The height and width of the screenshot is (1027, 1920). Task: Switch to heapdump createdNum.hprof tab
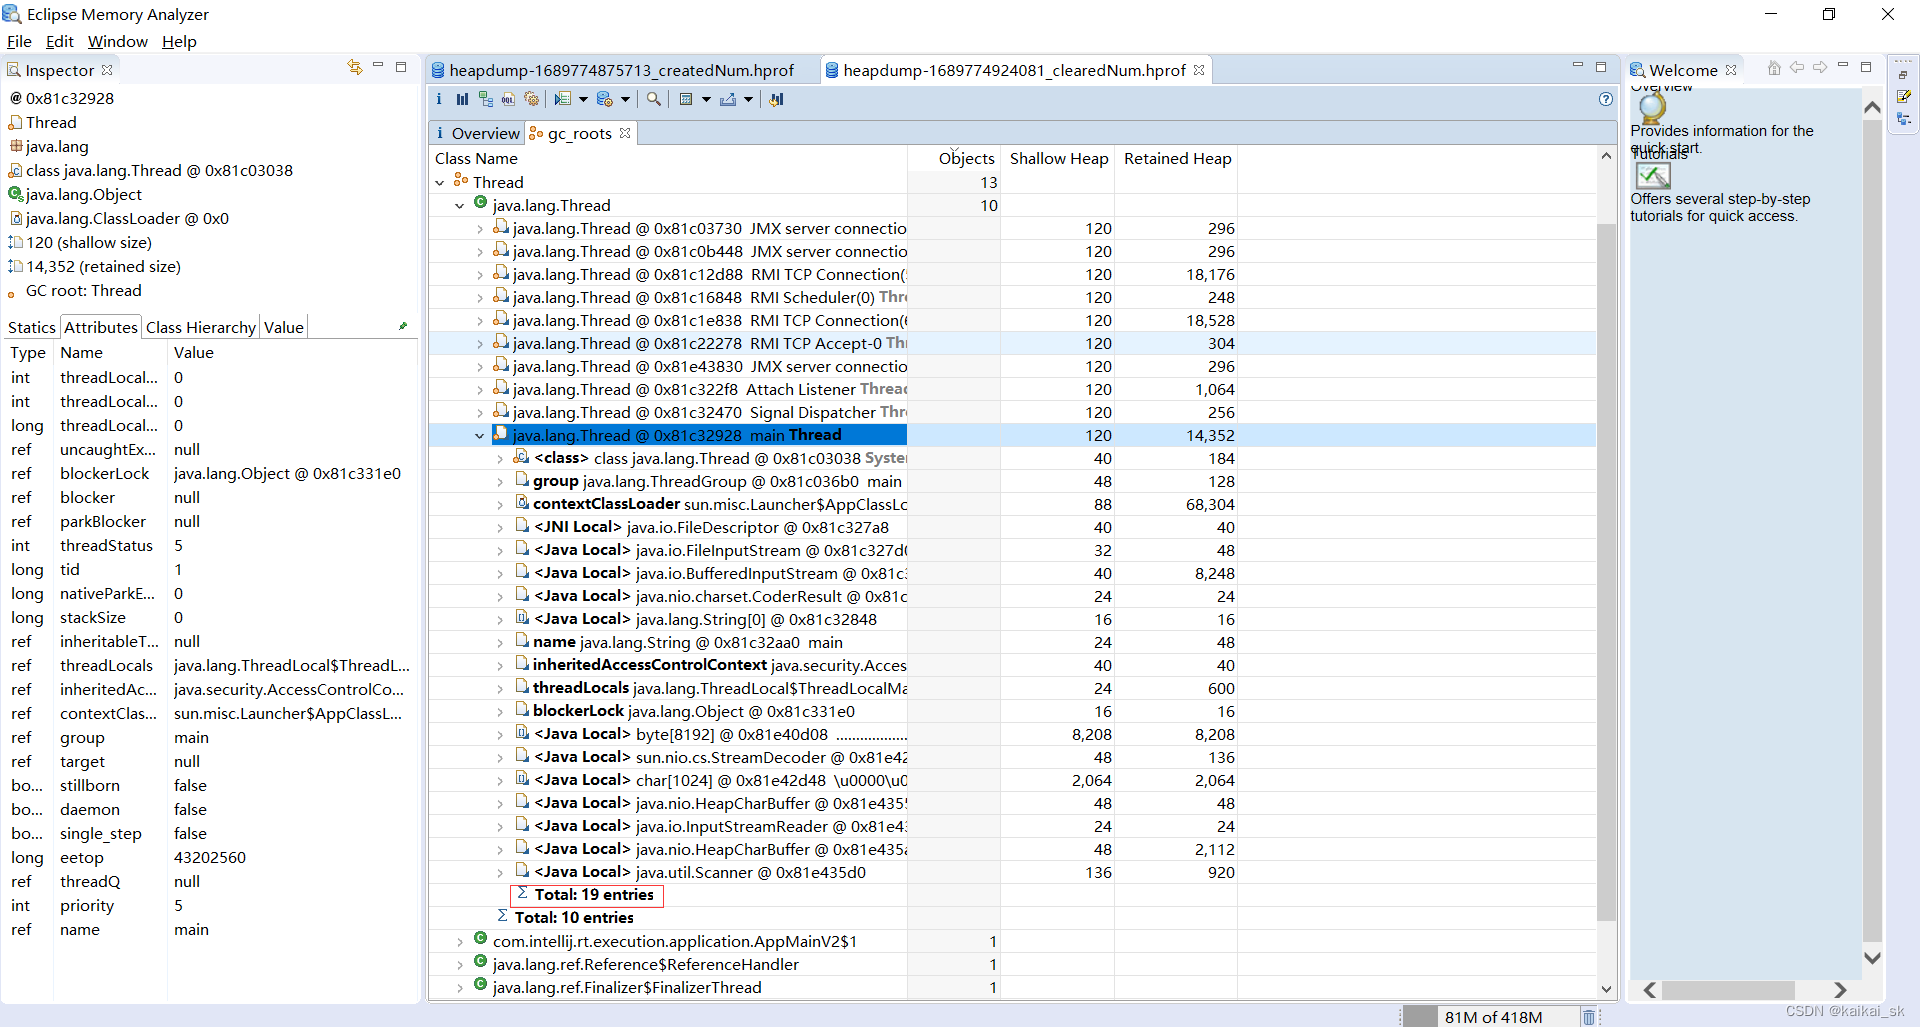(621, 70)
